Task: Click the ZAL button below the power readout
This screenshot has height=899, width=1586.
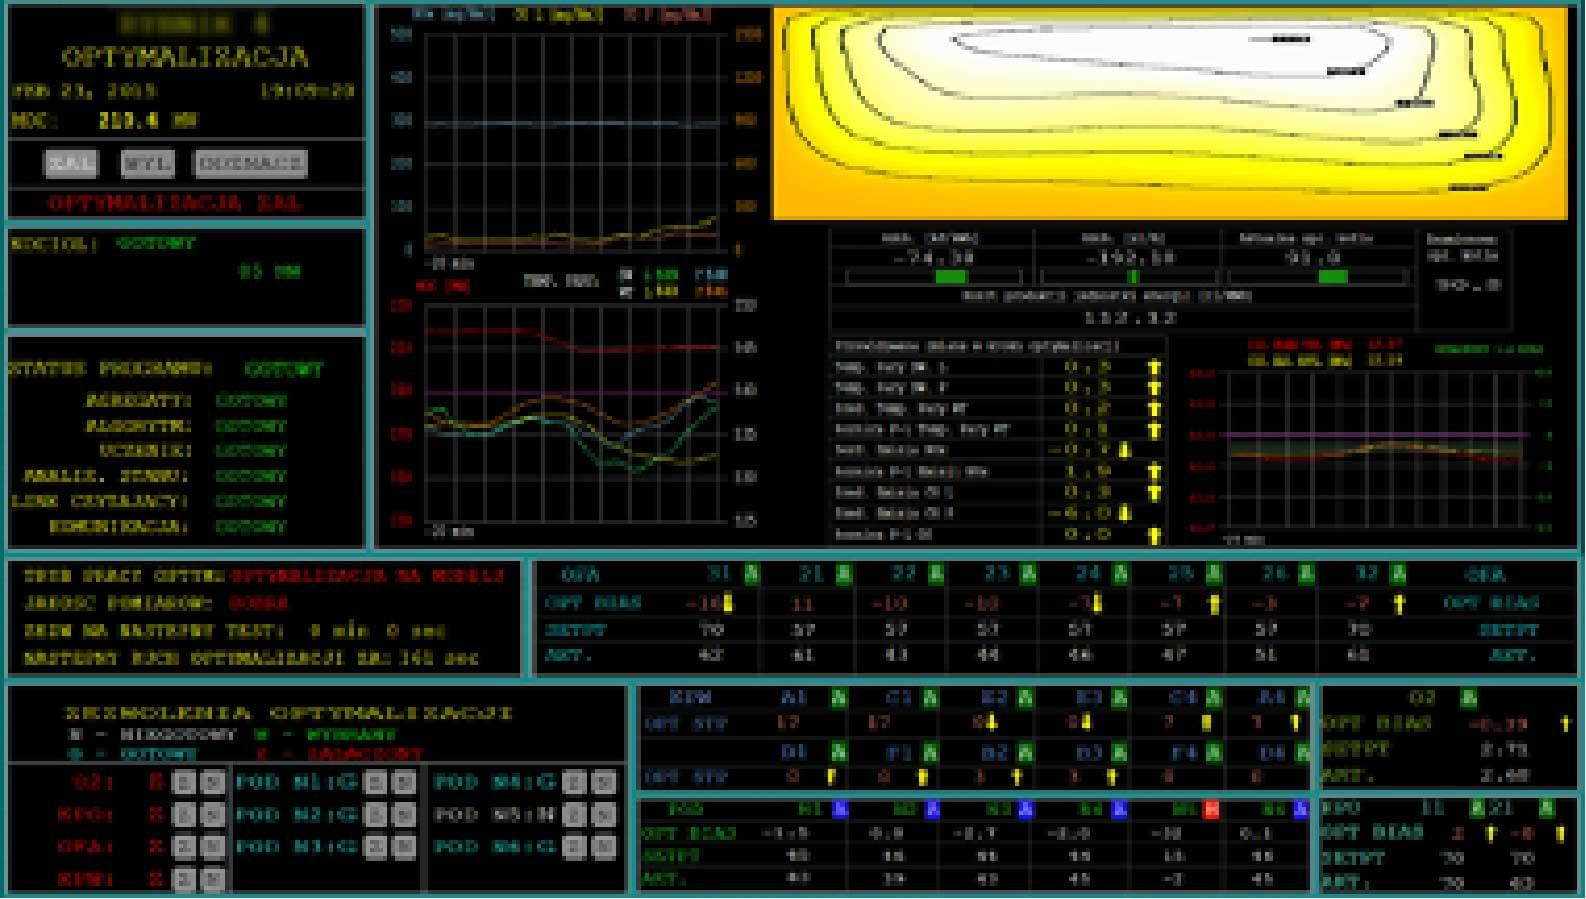Action: click(x=71, y=163)
